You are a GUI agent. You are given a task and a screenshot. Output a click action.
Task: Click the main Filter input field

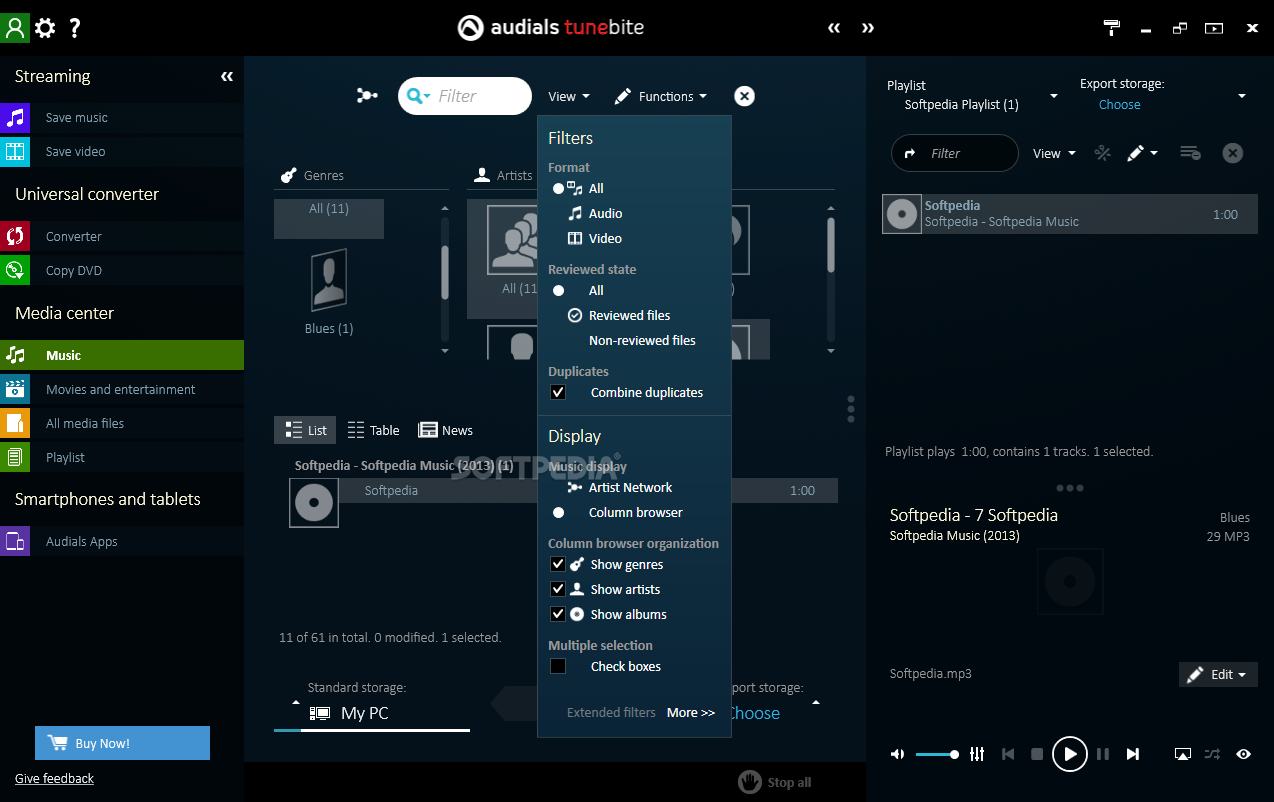465,96
